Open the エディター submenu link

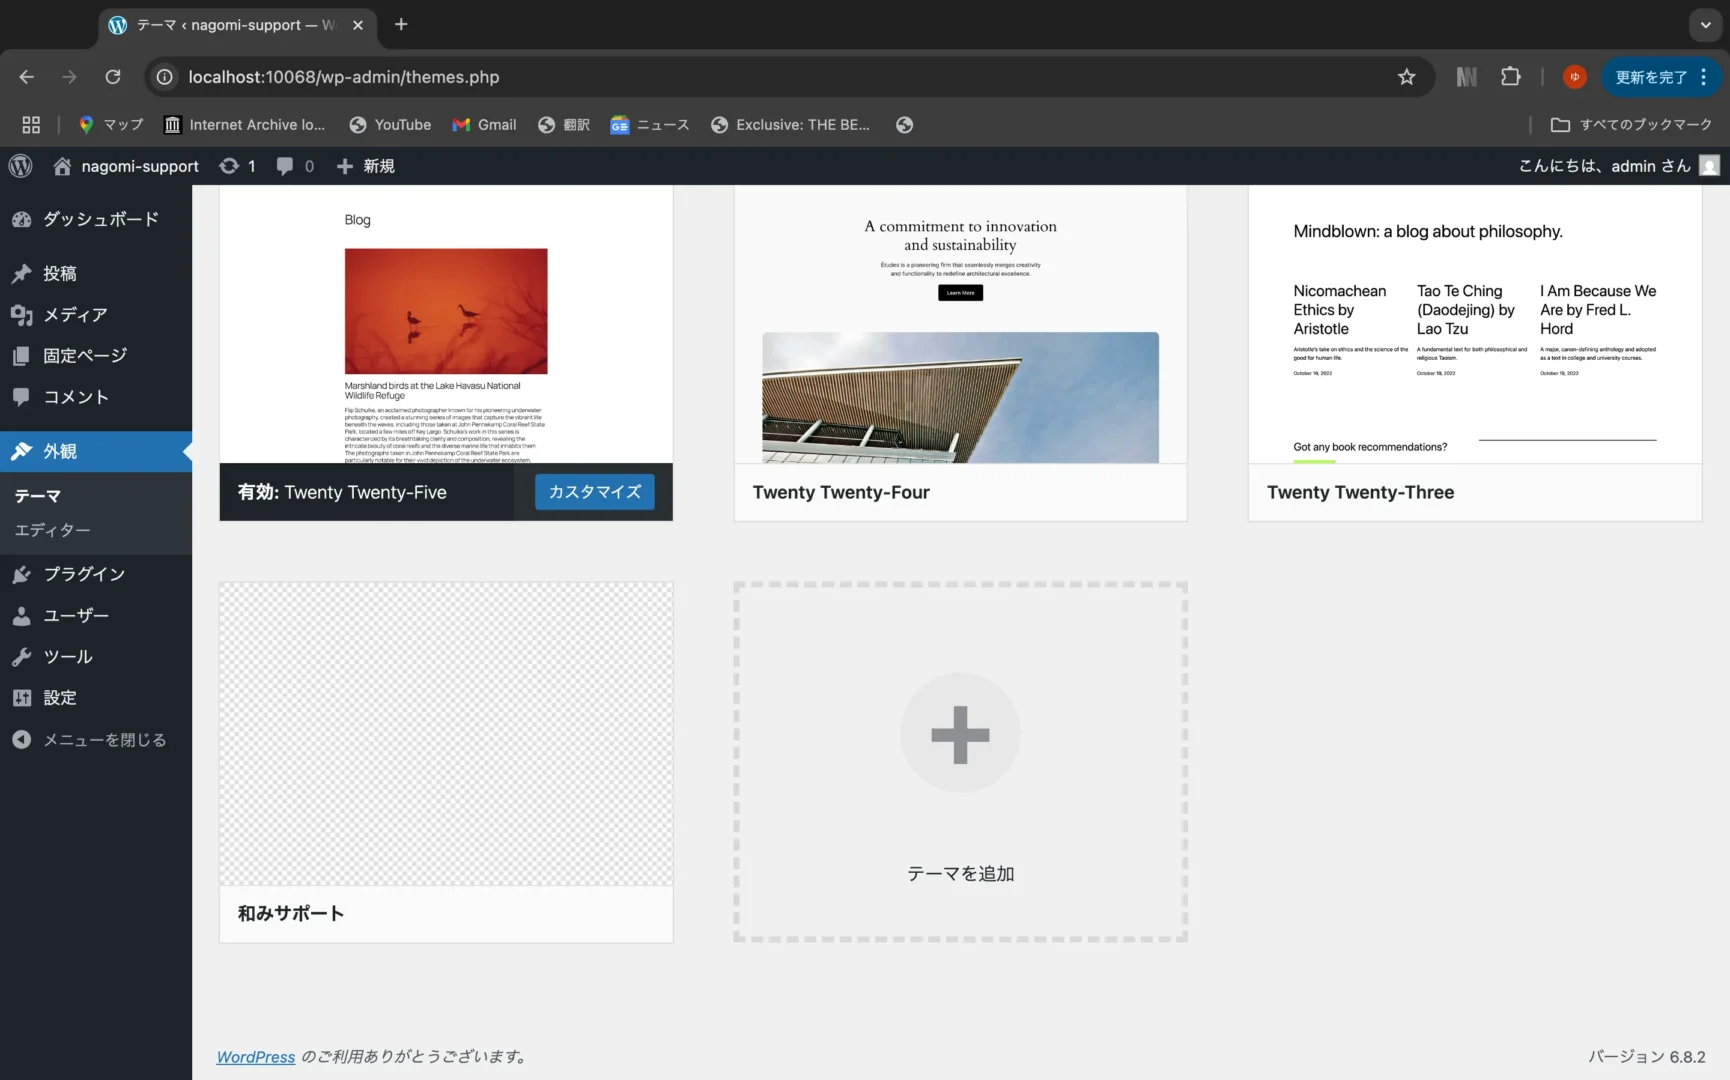coord(52,530)
